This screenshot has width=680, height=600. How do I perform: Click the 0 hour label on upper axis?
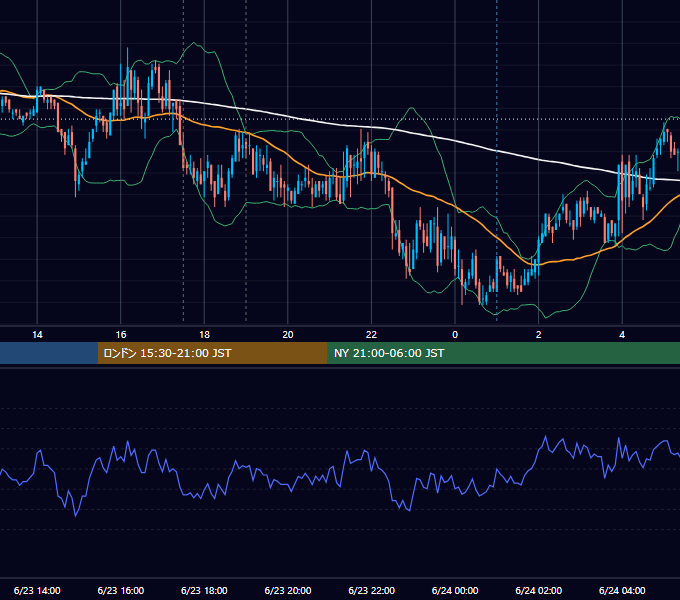pyautogui.click(x=455, y=335)
